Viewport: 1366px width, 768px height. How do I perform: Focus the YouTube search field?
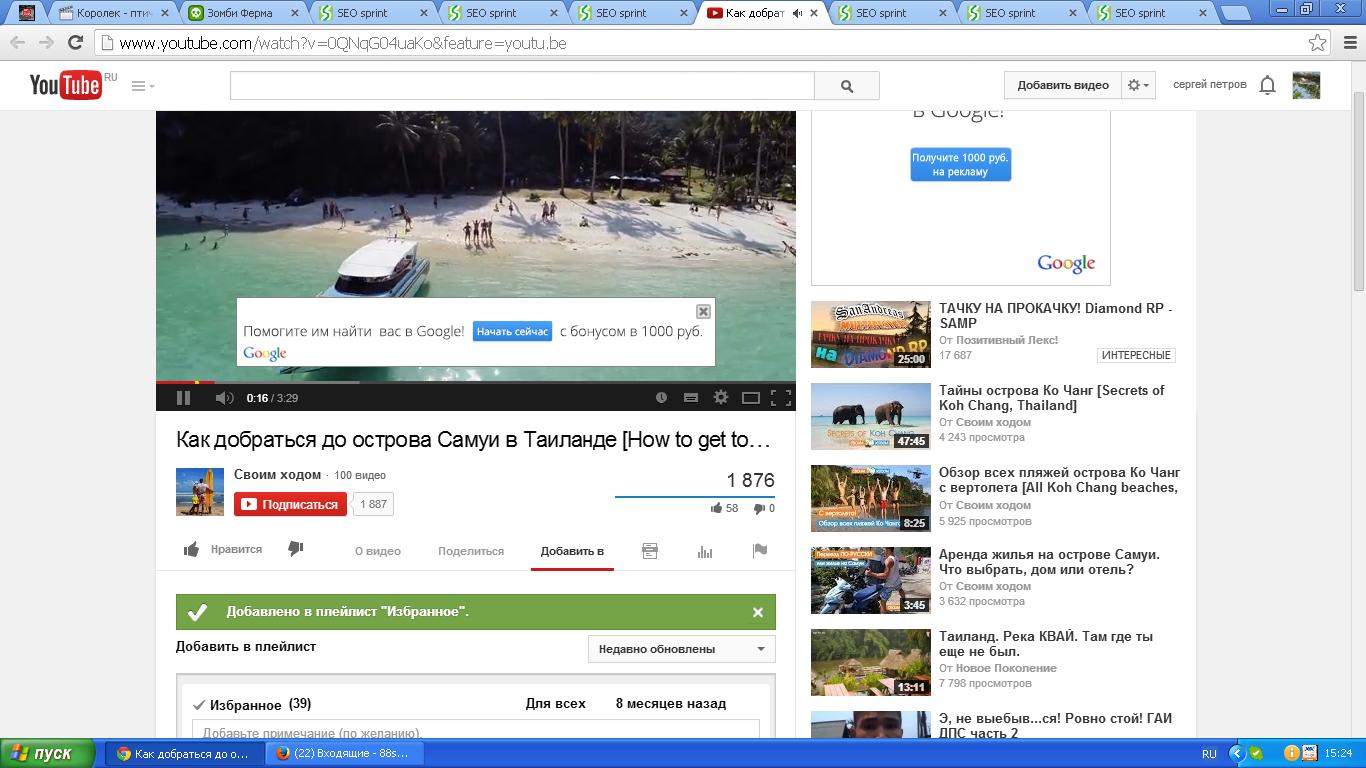[522, 86]
